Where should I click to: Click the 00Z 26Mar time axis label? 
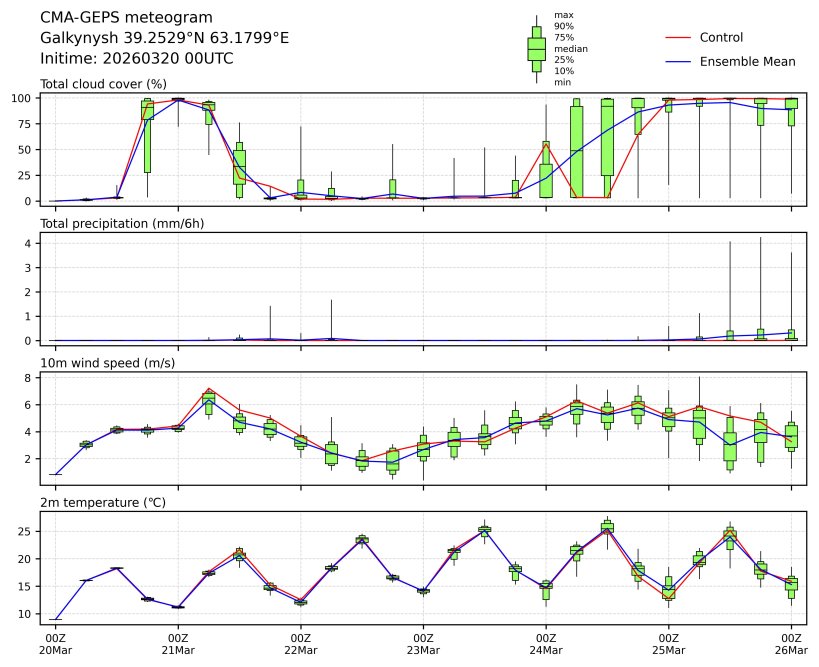coord(792,643)
